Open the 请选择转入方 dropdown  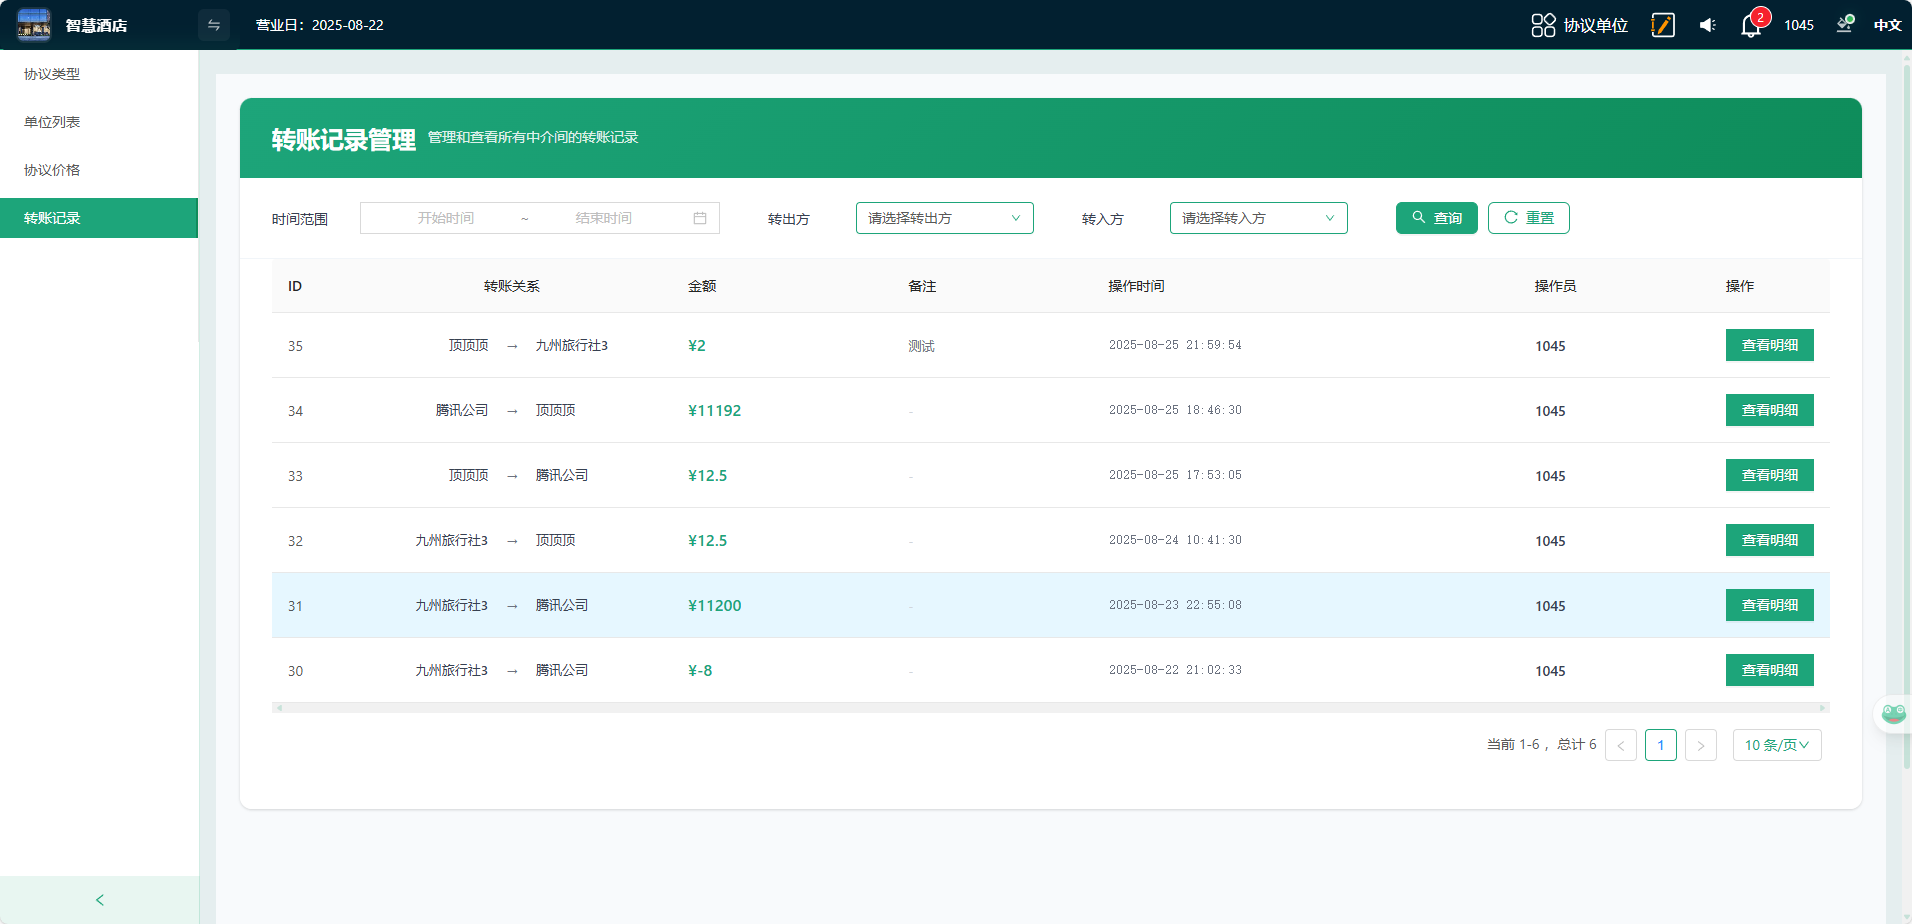(1258, 218)
